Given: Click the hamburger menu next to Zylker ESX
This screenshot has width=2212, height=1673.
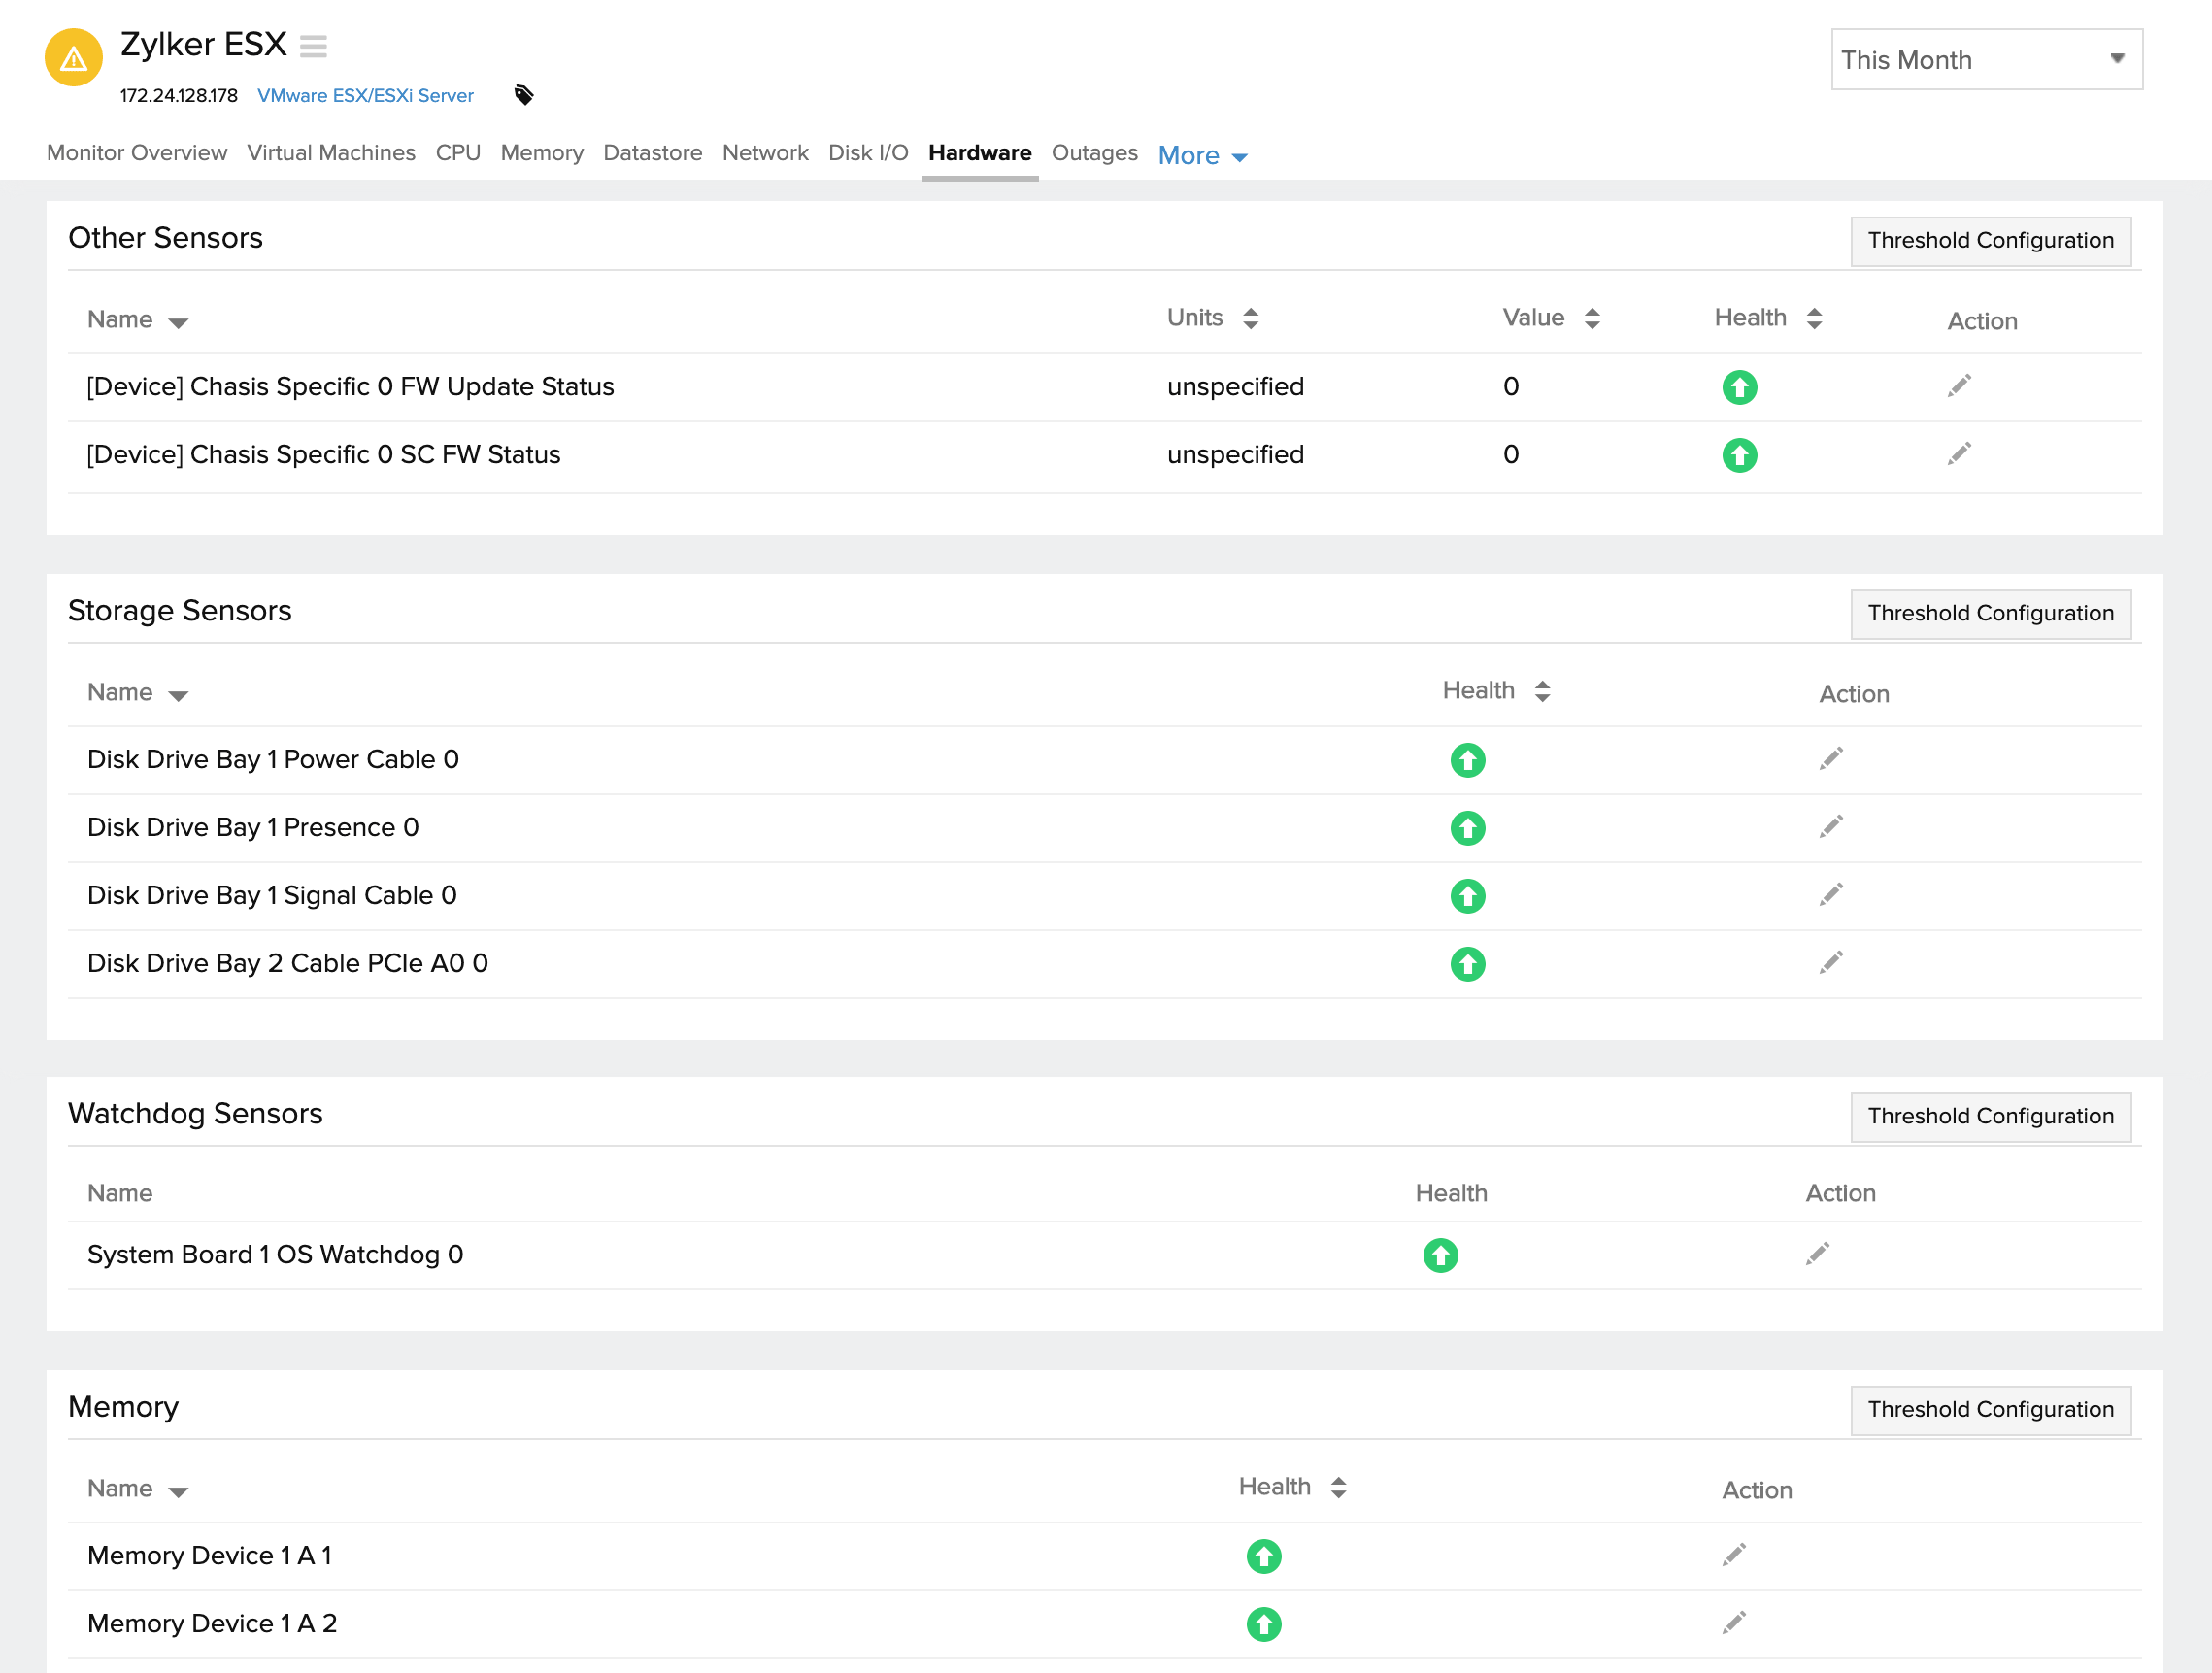Looking at the screenshot, I should pyautogui.click(x=313, y=46).
